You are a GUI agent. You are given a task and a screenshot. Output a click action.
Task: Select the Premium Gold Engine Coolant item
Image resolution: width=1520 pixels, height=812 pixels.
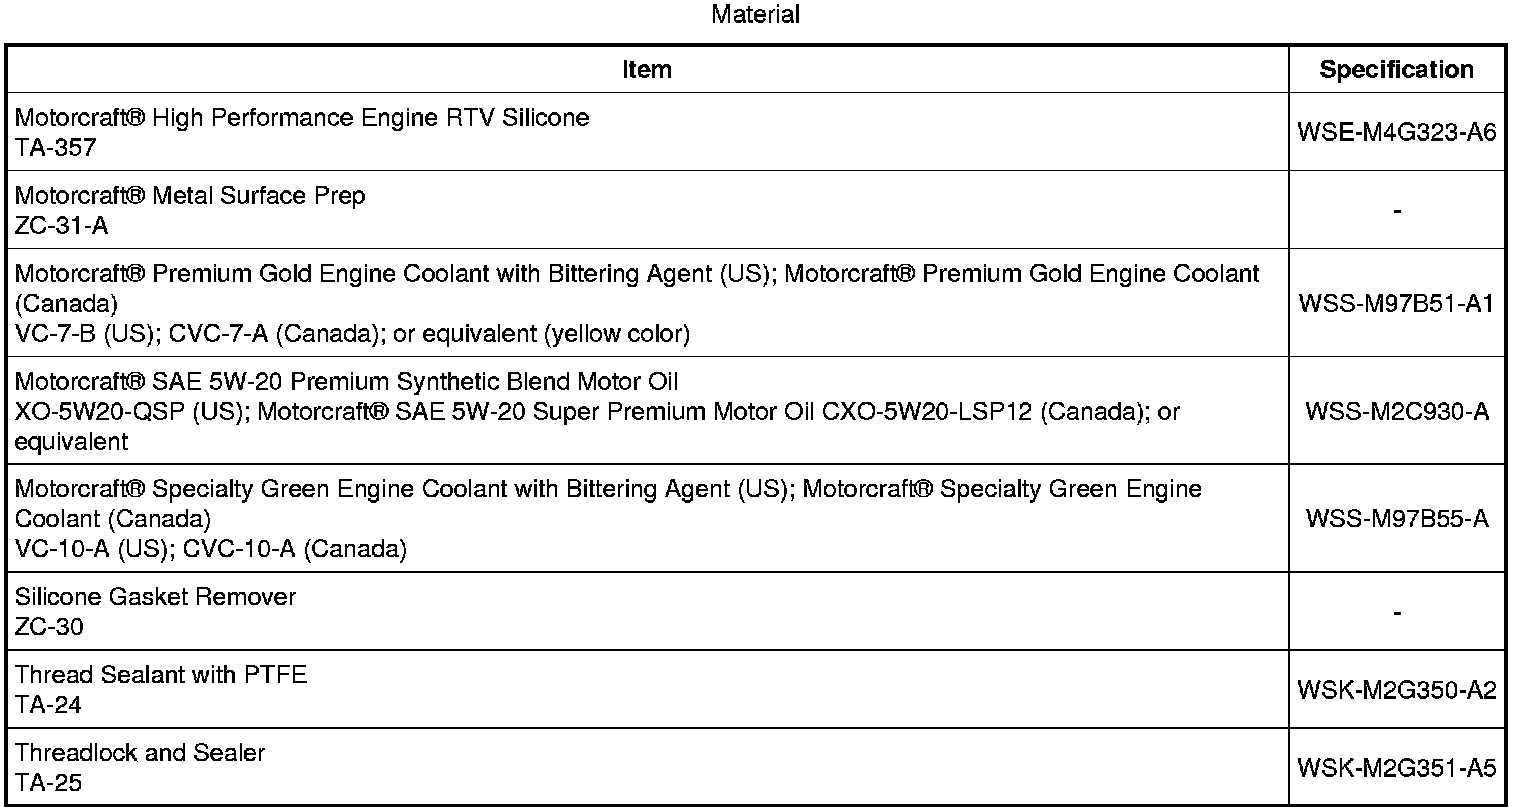(x=636, y=274)
